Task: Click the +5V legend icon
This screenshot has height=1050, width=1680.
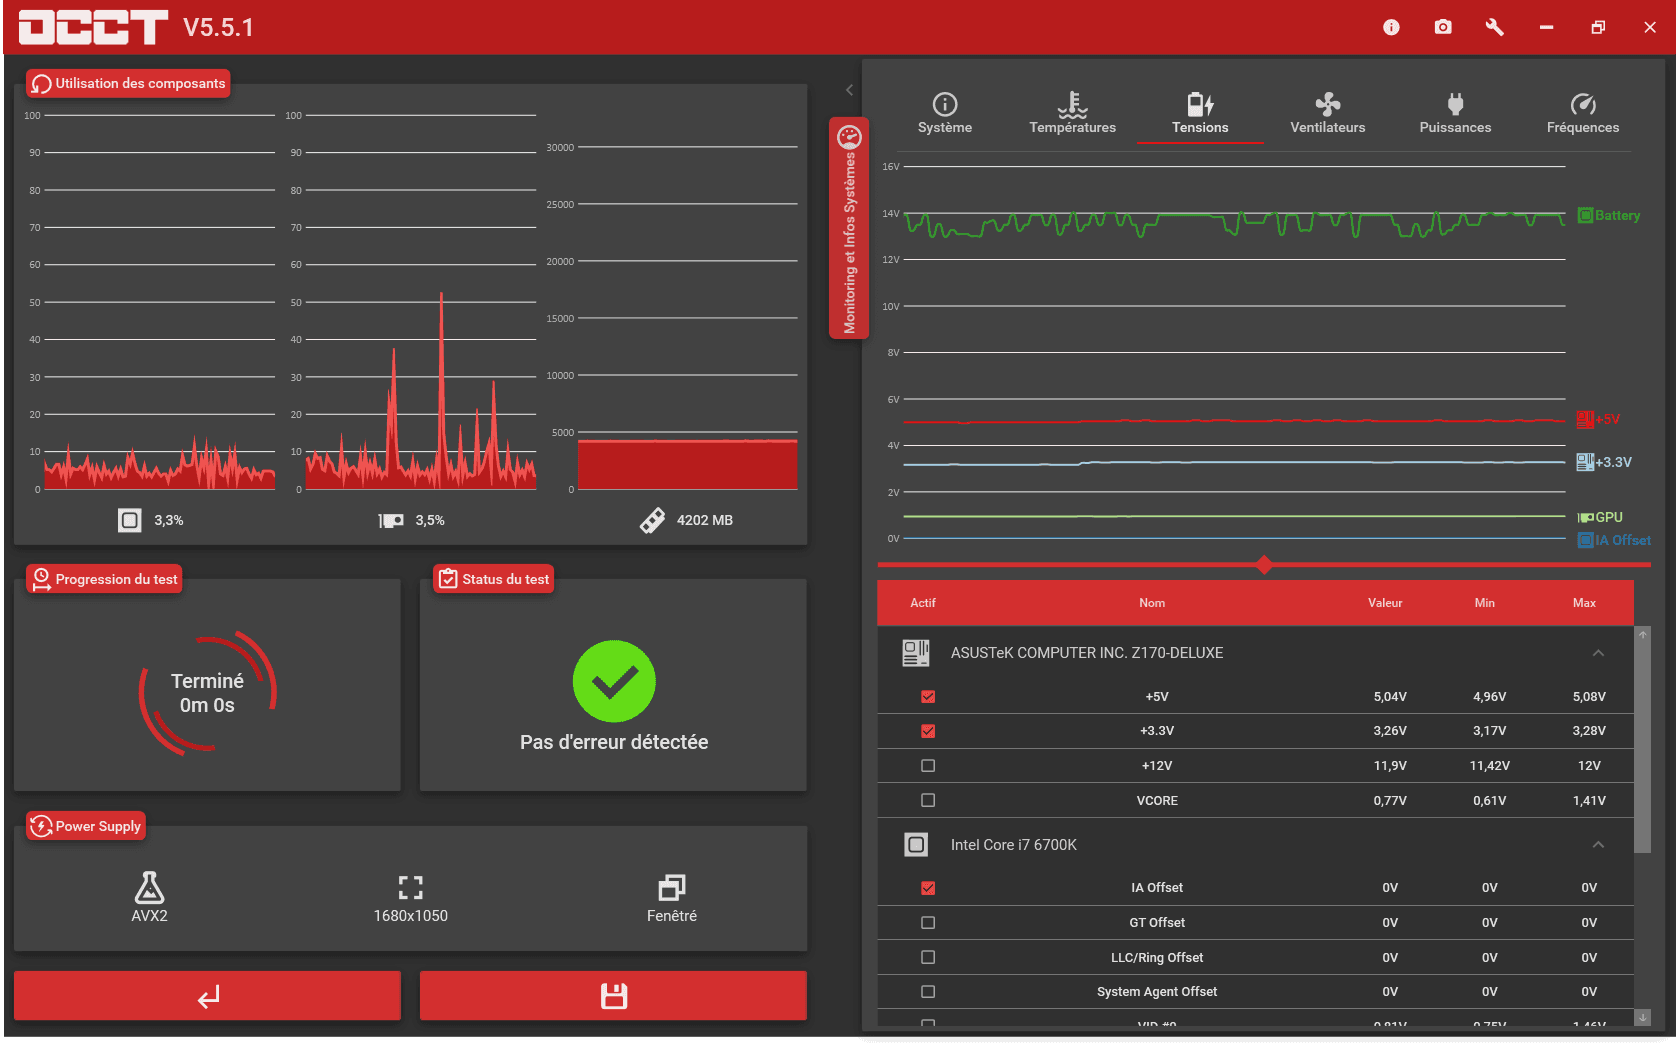Action: tap(1585, 419)
